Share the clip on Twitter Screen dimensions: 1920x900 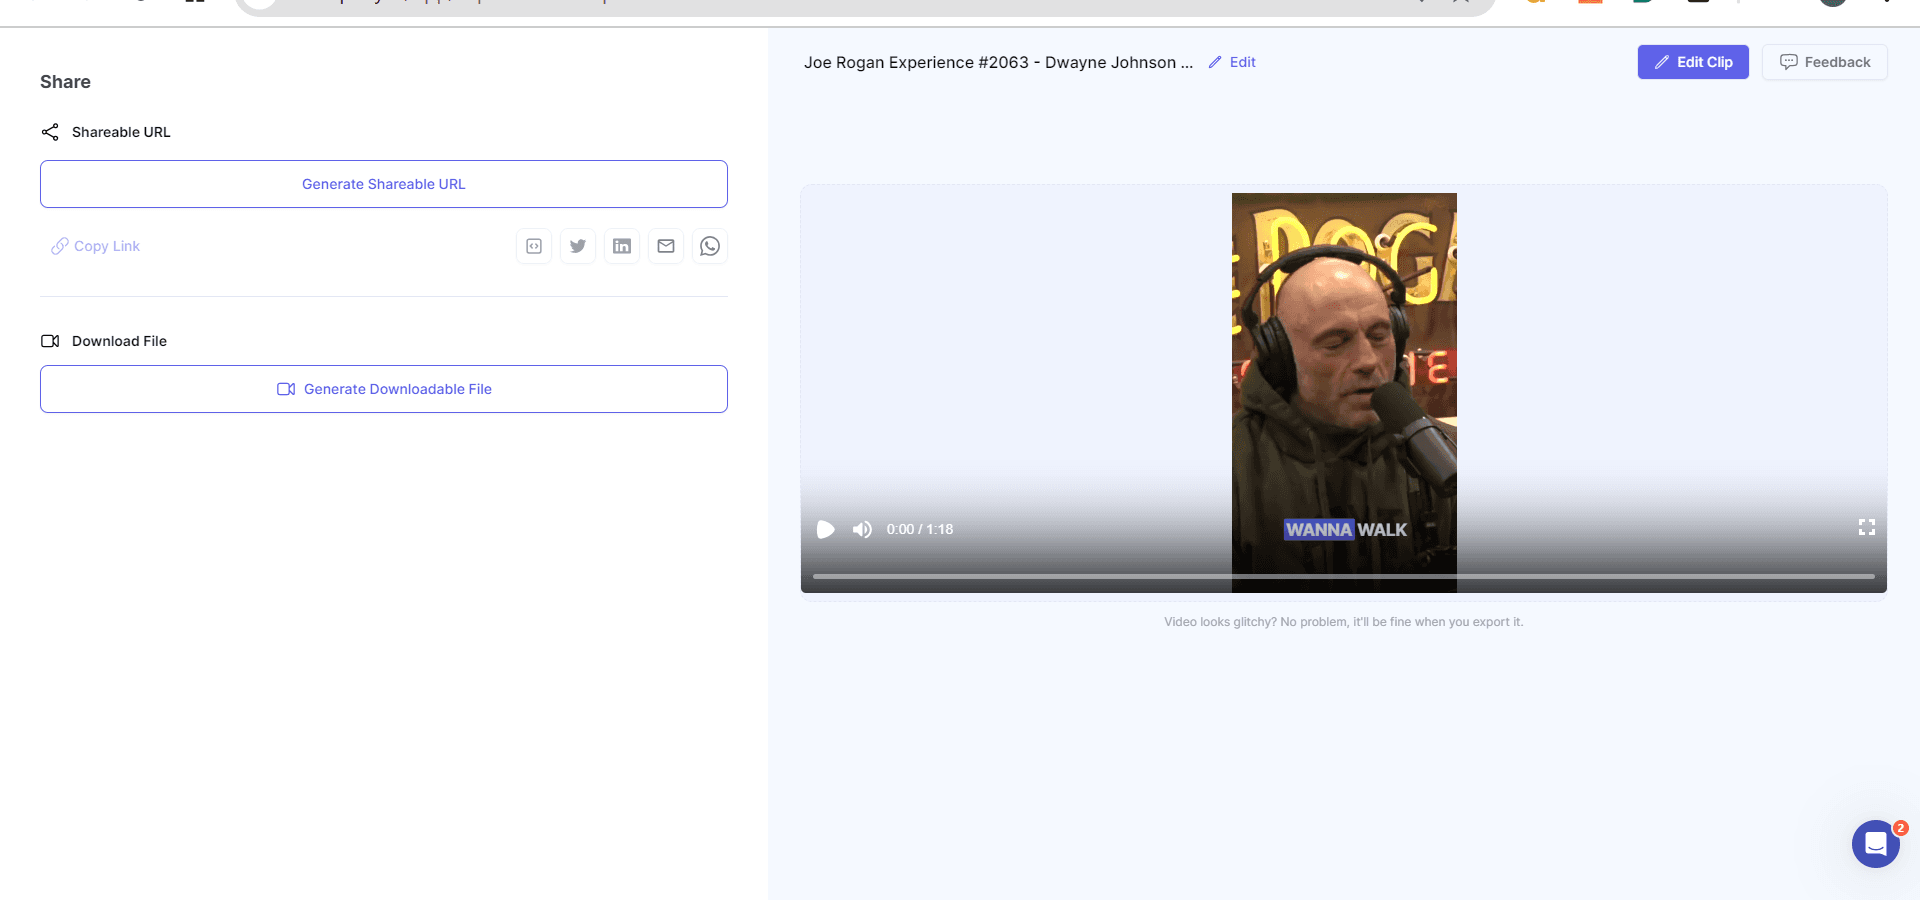[578, 246]
